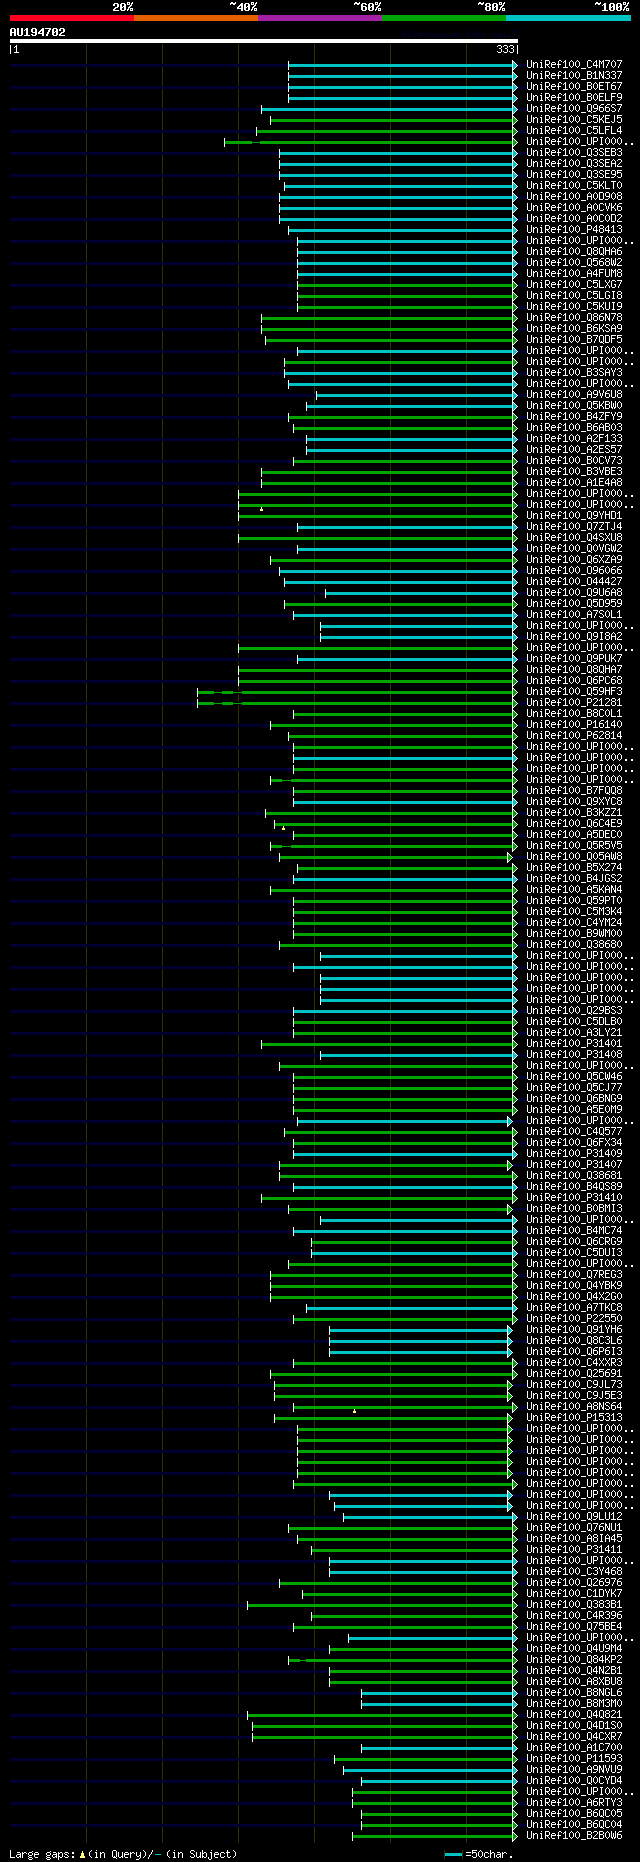Screen dimensions: 640x1862
Task: Open hit UniRef100_Q9YHD1
Action: [574, 516]
